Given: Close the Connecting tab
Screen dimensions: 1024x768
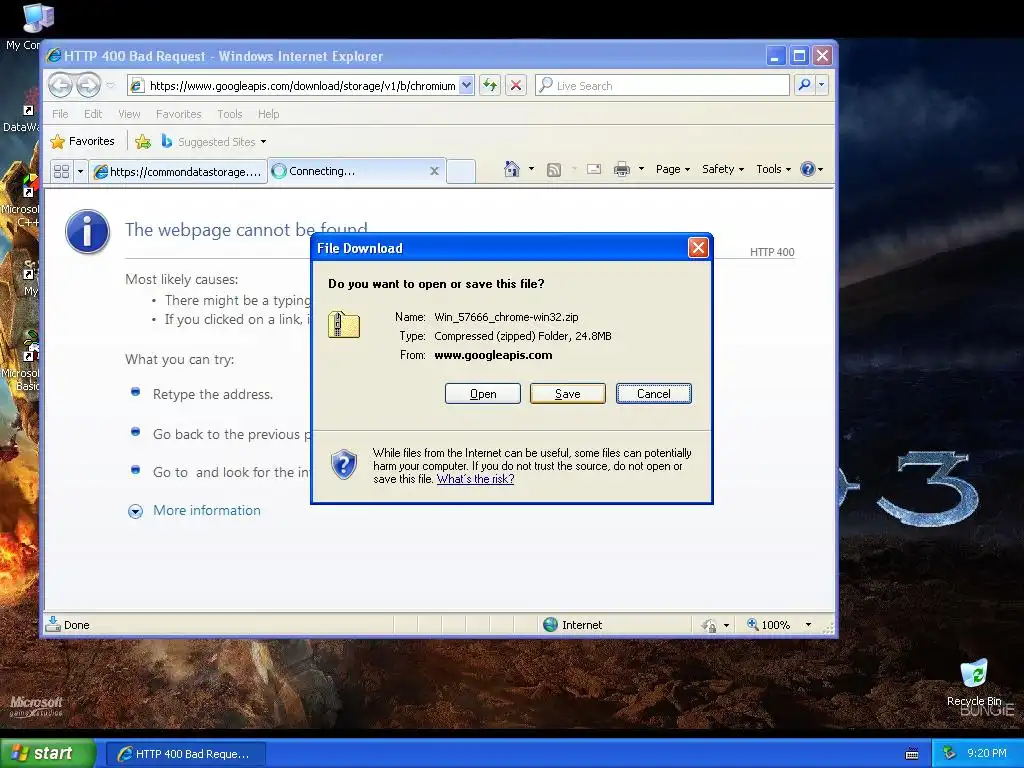Looking at the screenshot, I should point(434,171).
